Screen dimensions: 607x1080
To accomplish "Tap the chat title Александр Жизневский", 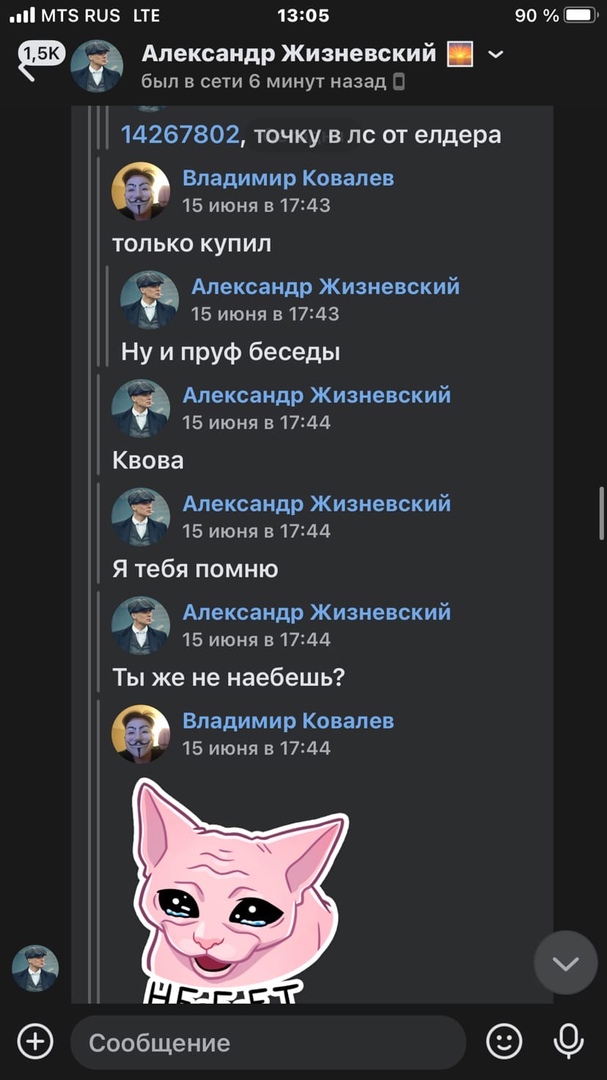I will [x=289, y=53].
